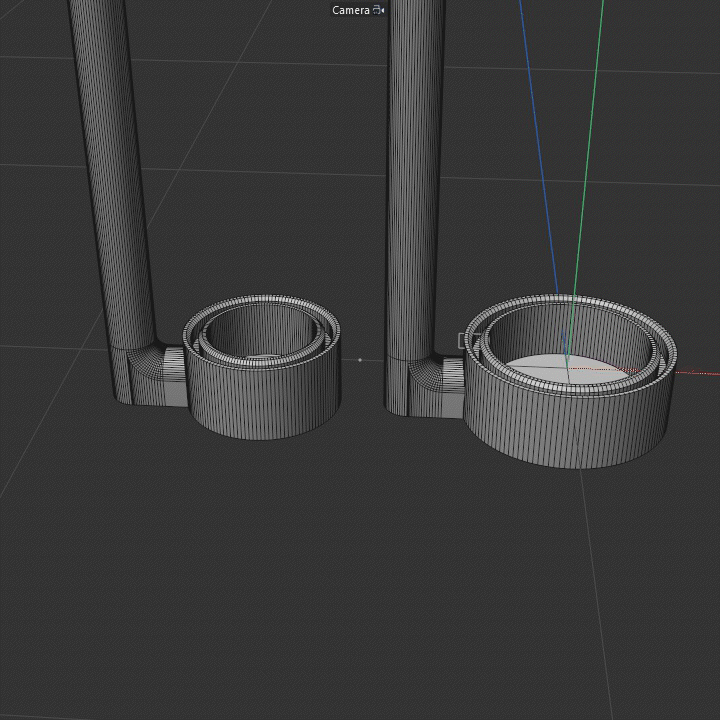Select the center pipe's curved elbow joint
The width and height of the screenshot is (720, 720).
(425, 373)
